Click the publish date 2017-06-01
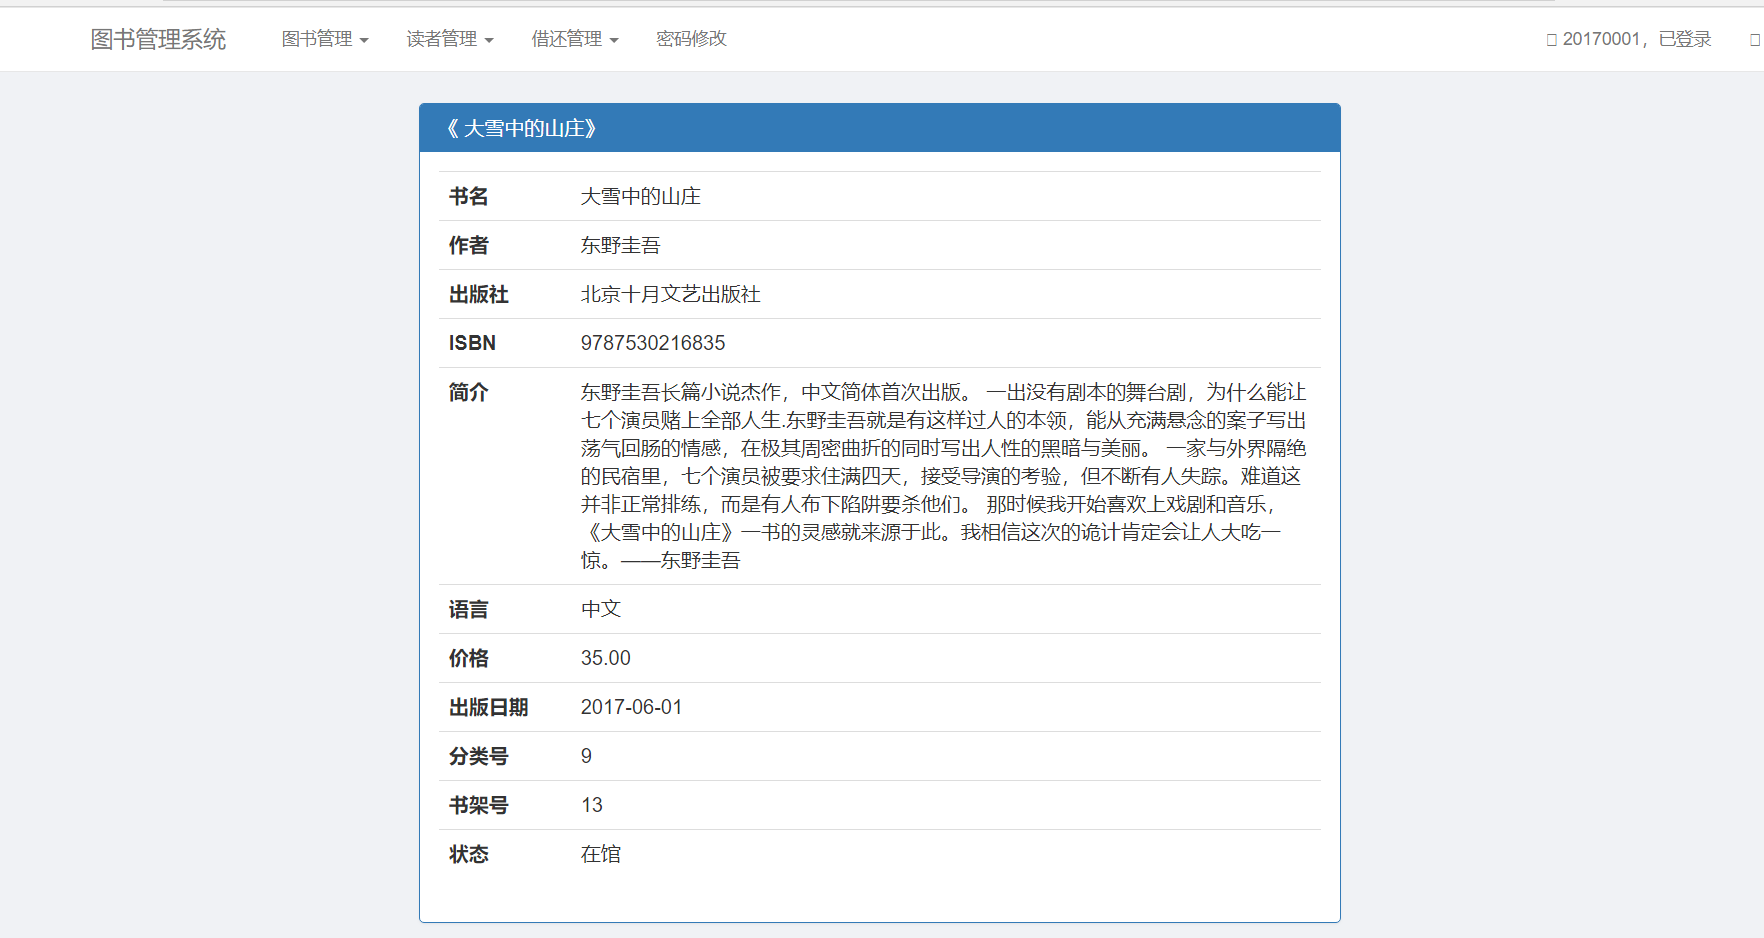The height and width of the screenshot is (938, 1764). 631,707
